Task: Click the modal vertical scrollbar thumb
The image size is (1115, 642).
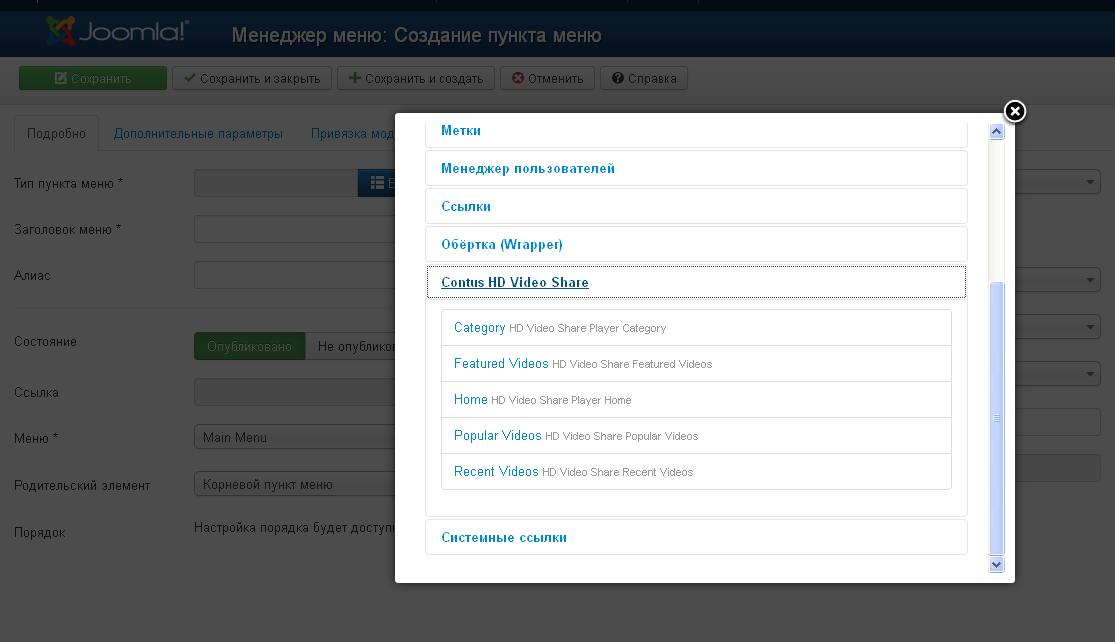Action: point(996,418)
